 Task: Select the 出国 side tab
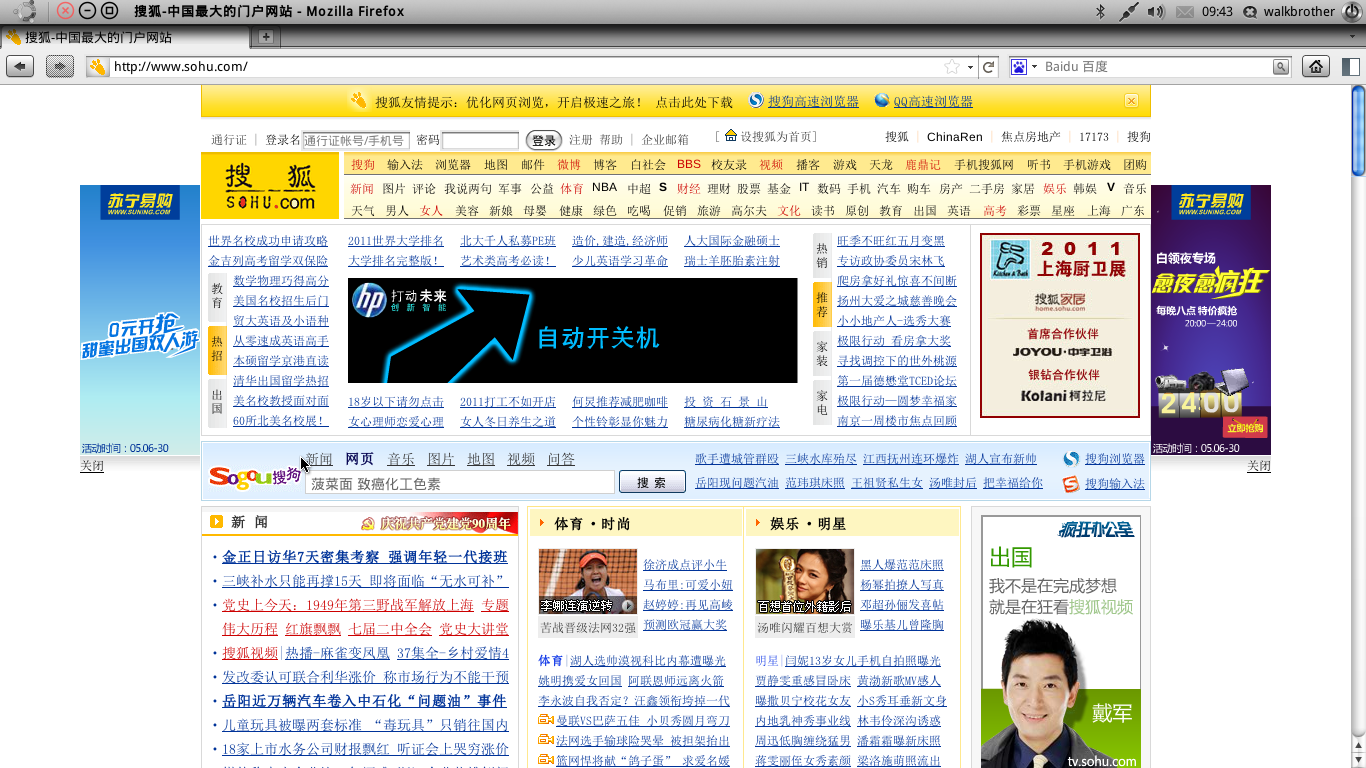(217, 403)
